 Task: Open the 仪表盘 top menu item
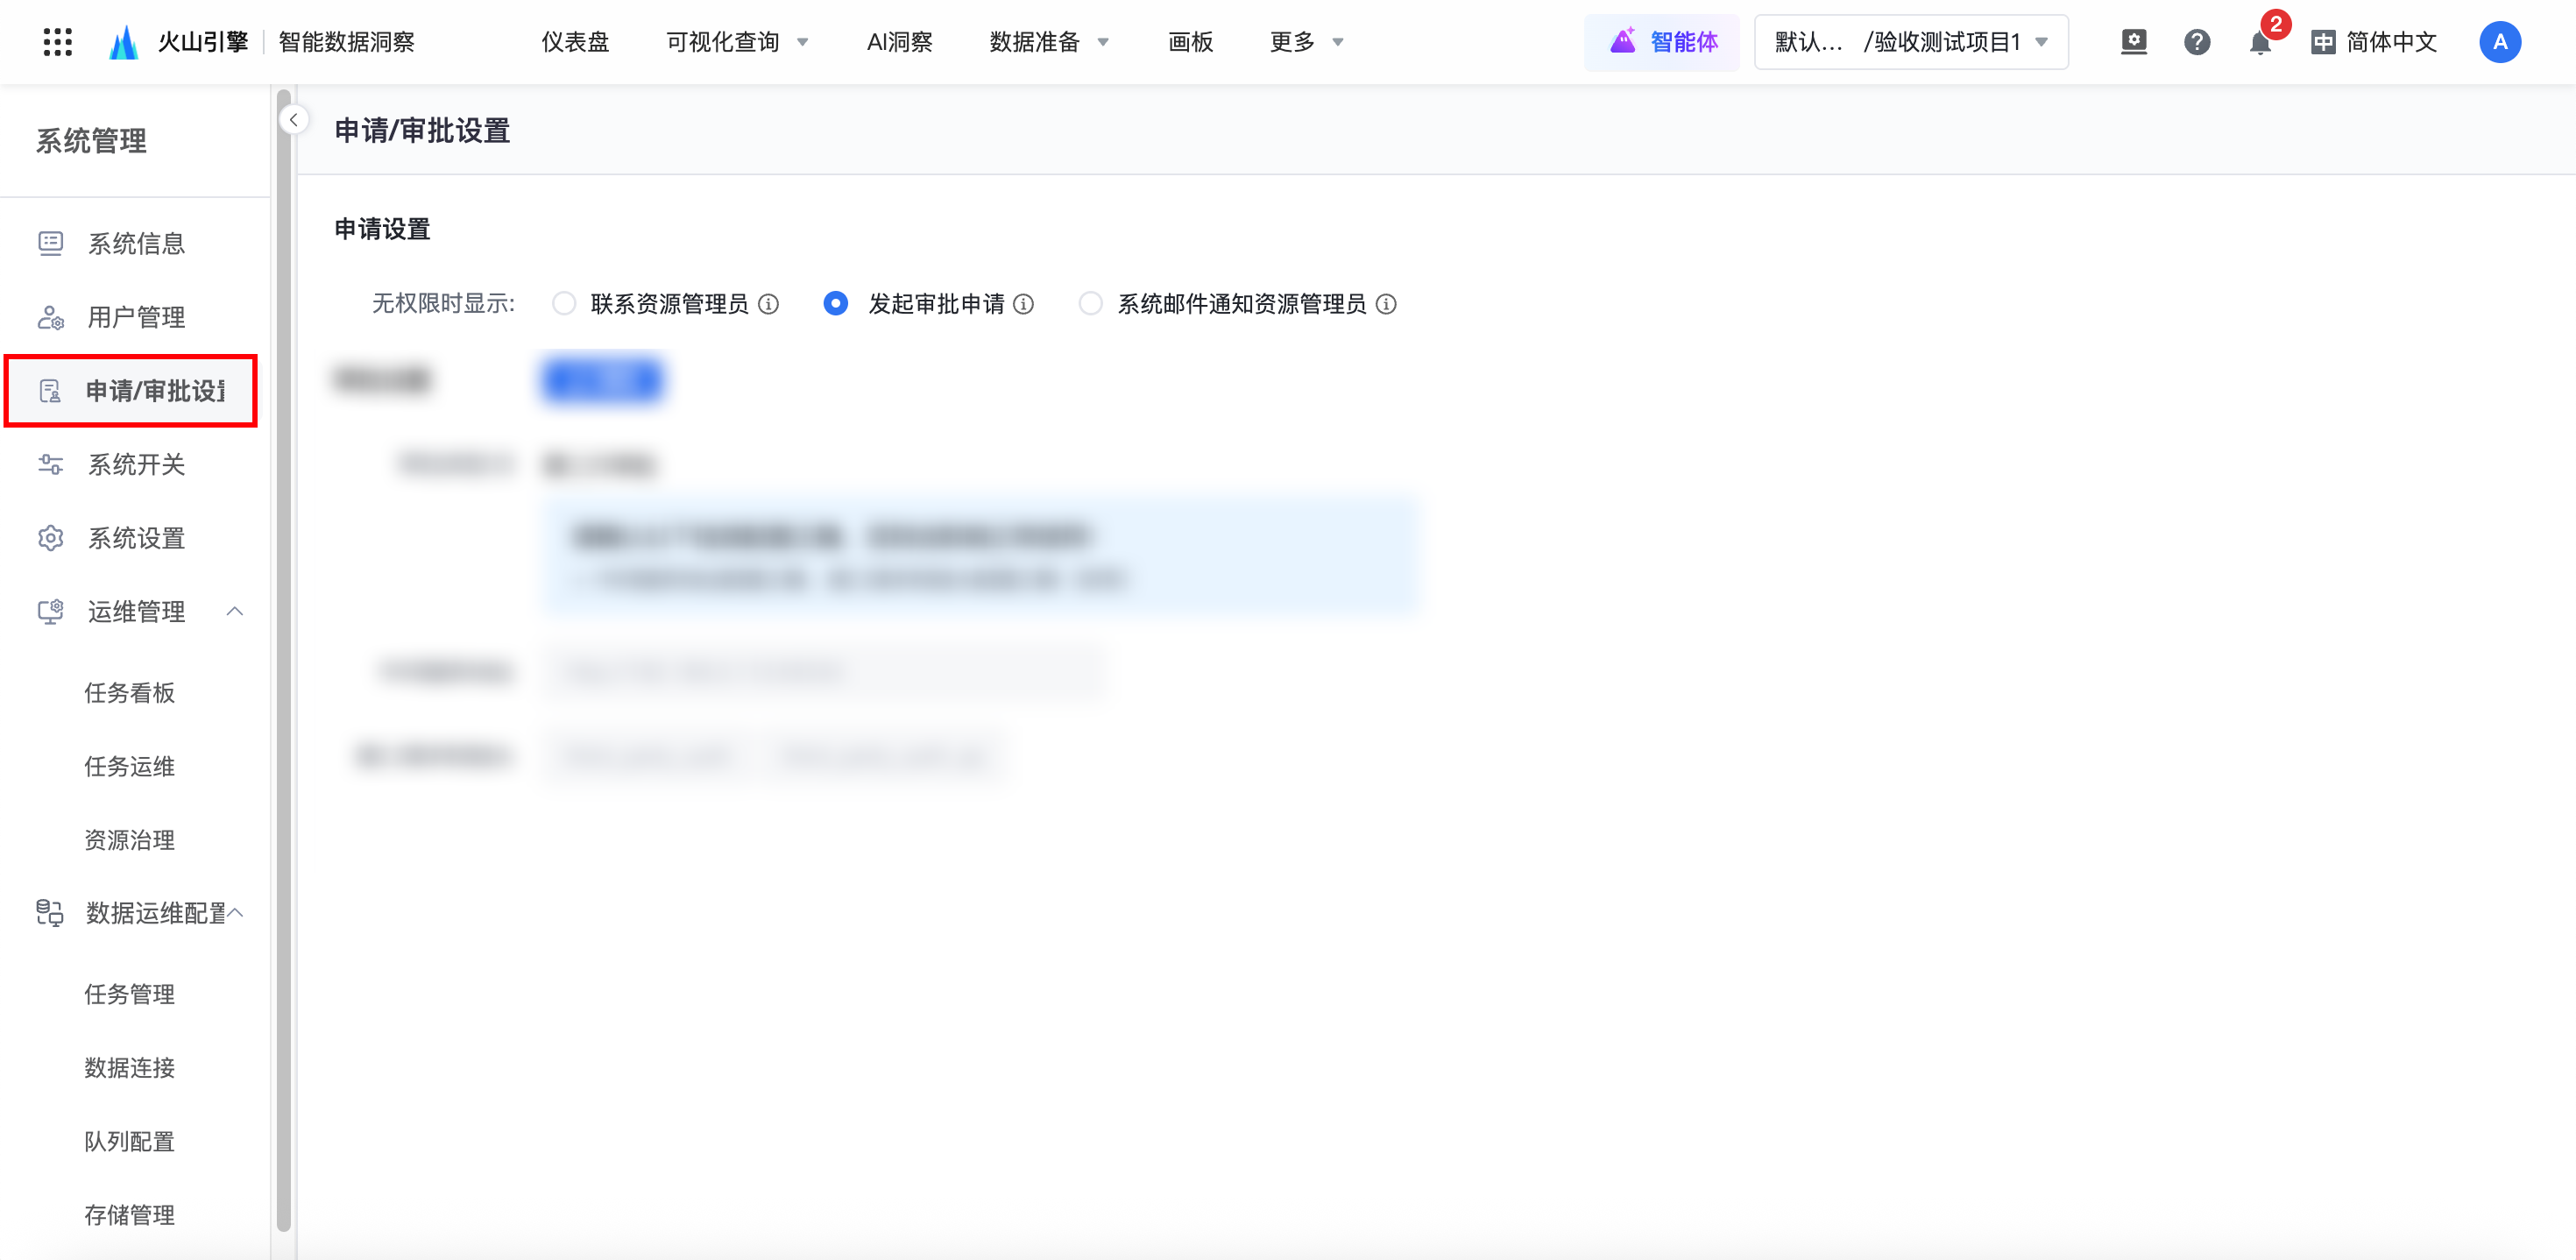pos(575,42)
